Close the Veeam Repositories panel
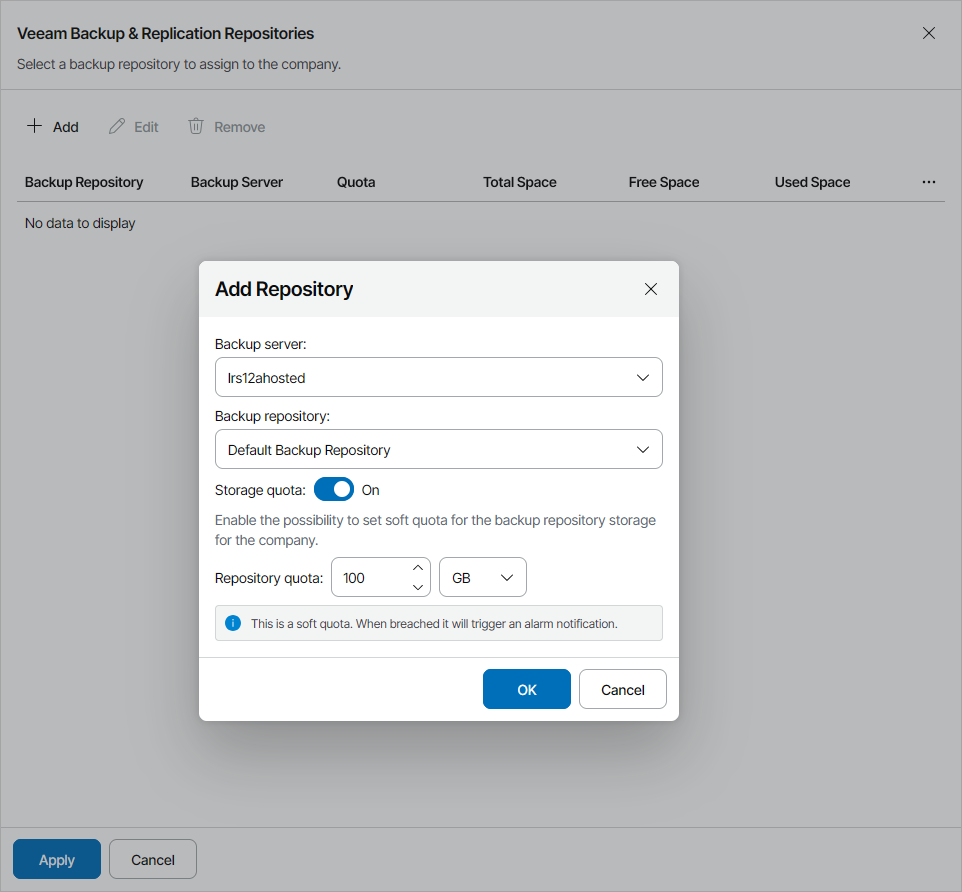Screen dimensions: 962x892 [x=928, y=32]
